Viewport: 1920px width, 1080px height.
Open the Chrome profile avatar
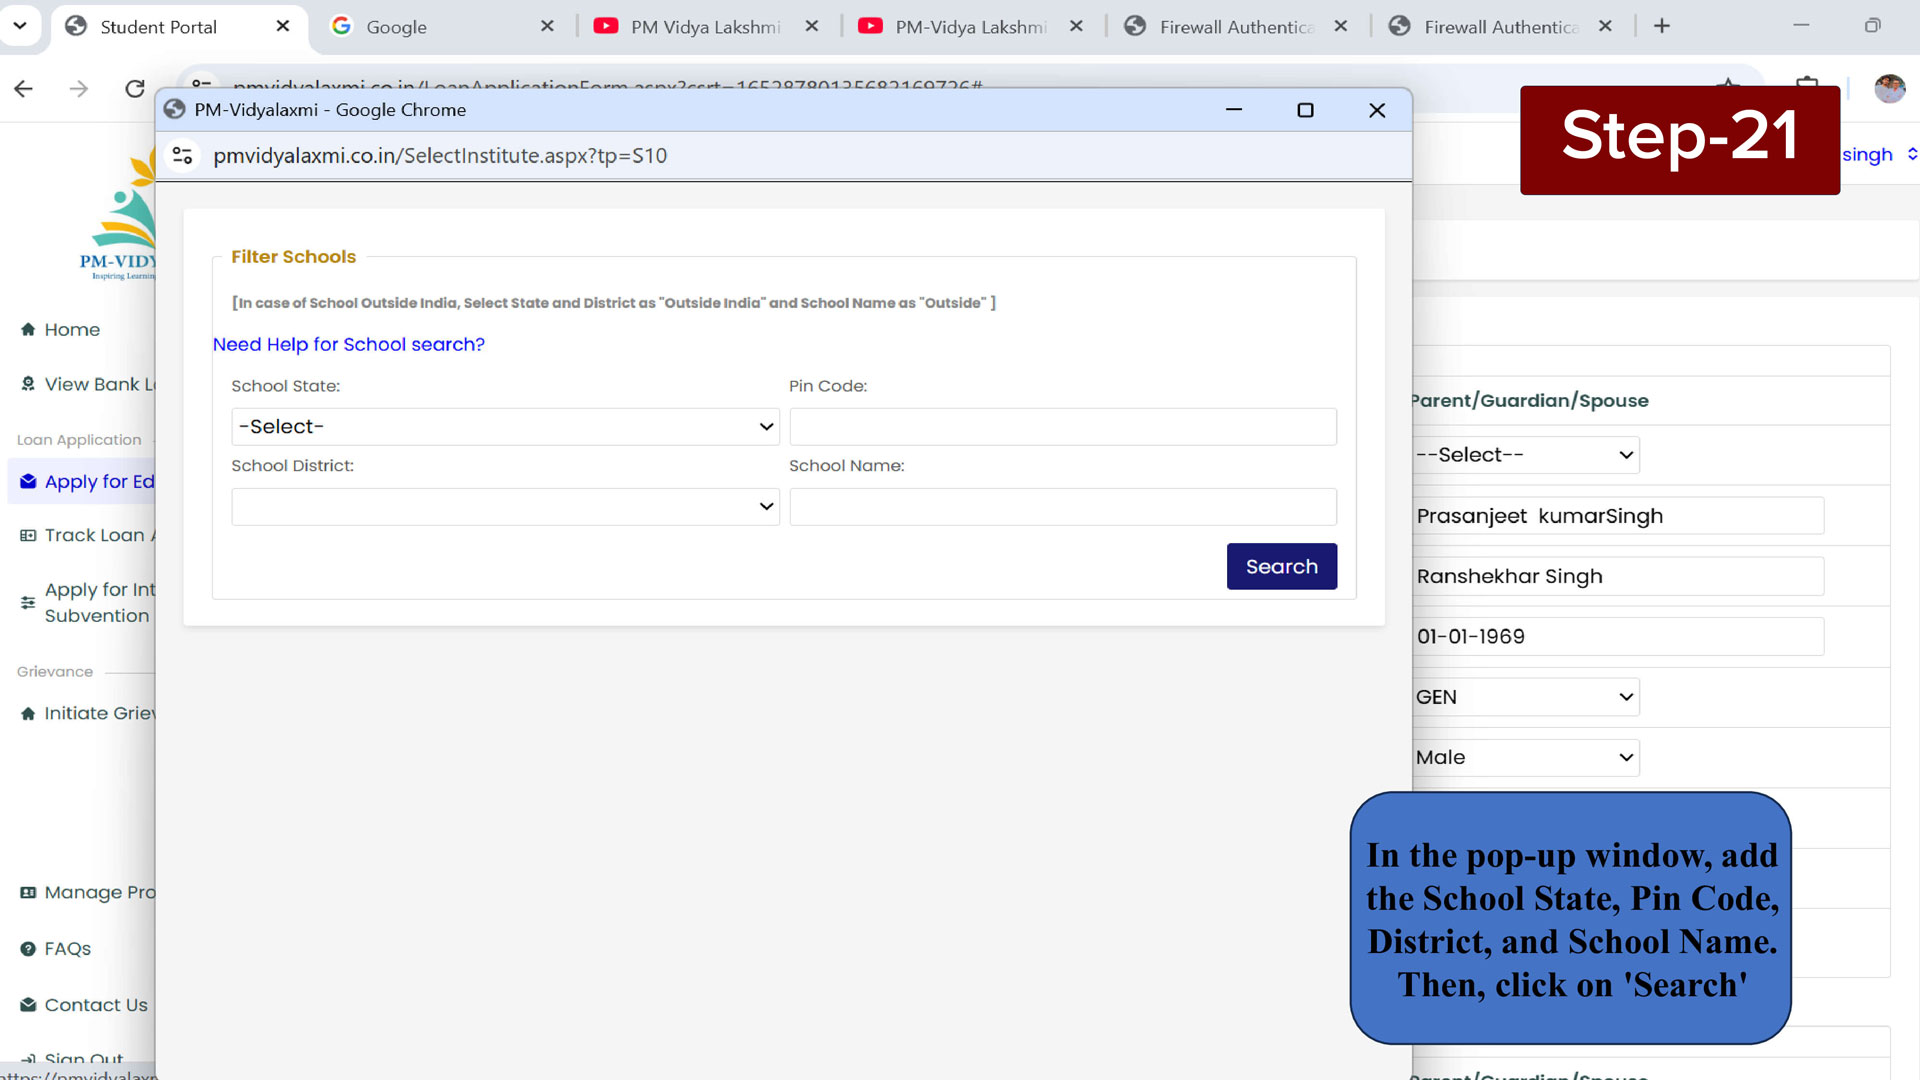pos(1889,89)
